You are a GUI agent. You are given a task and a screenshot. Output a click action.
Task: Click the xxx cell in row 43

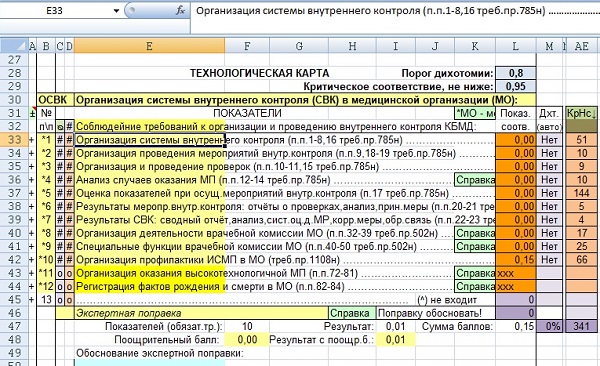click(516, 273)
